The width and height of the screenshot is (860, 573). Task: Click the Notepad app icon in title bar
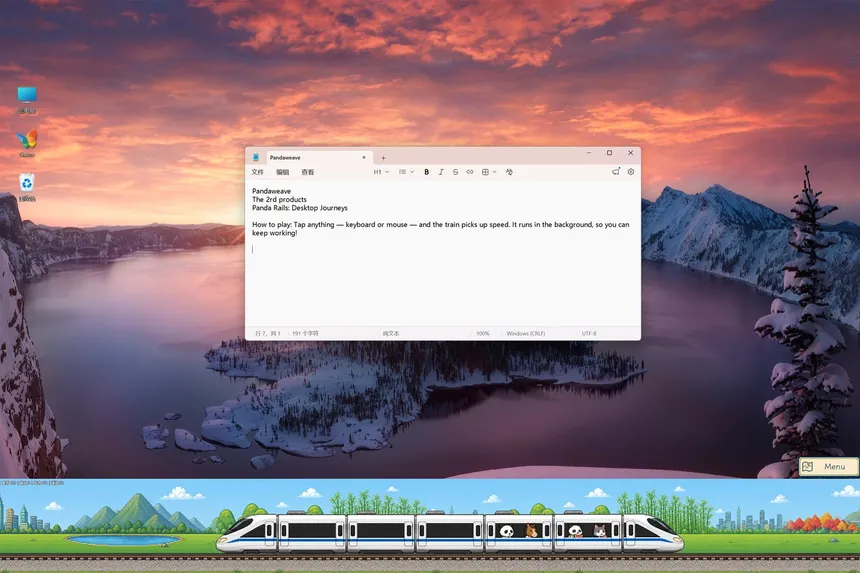coord(256,157)
